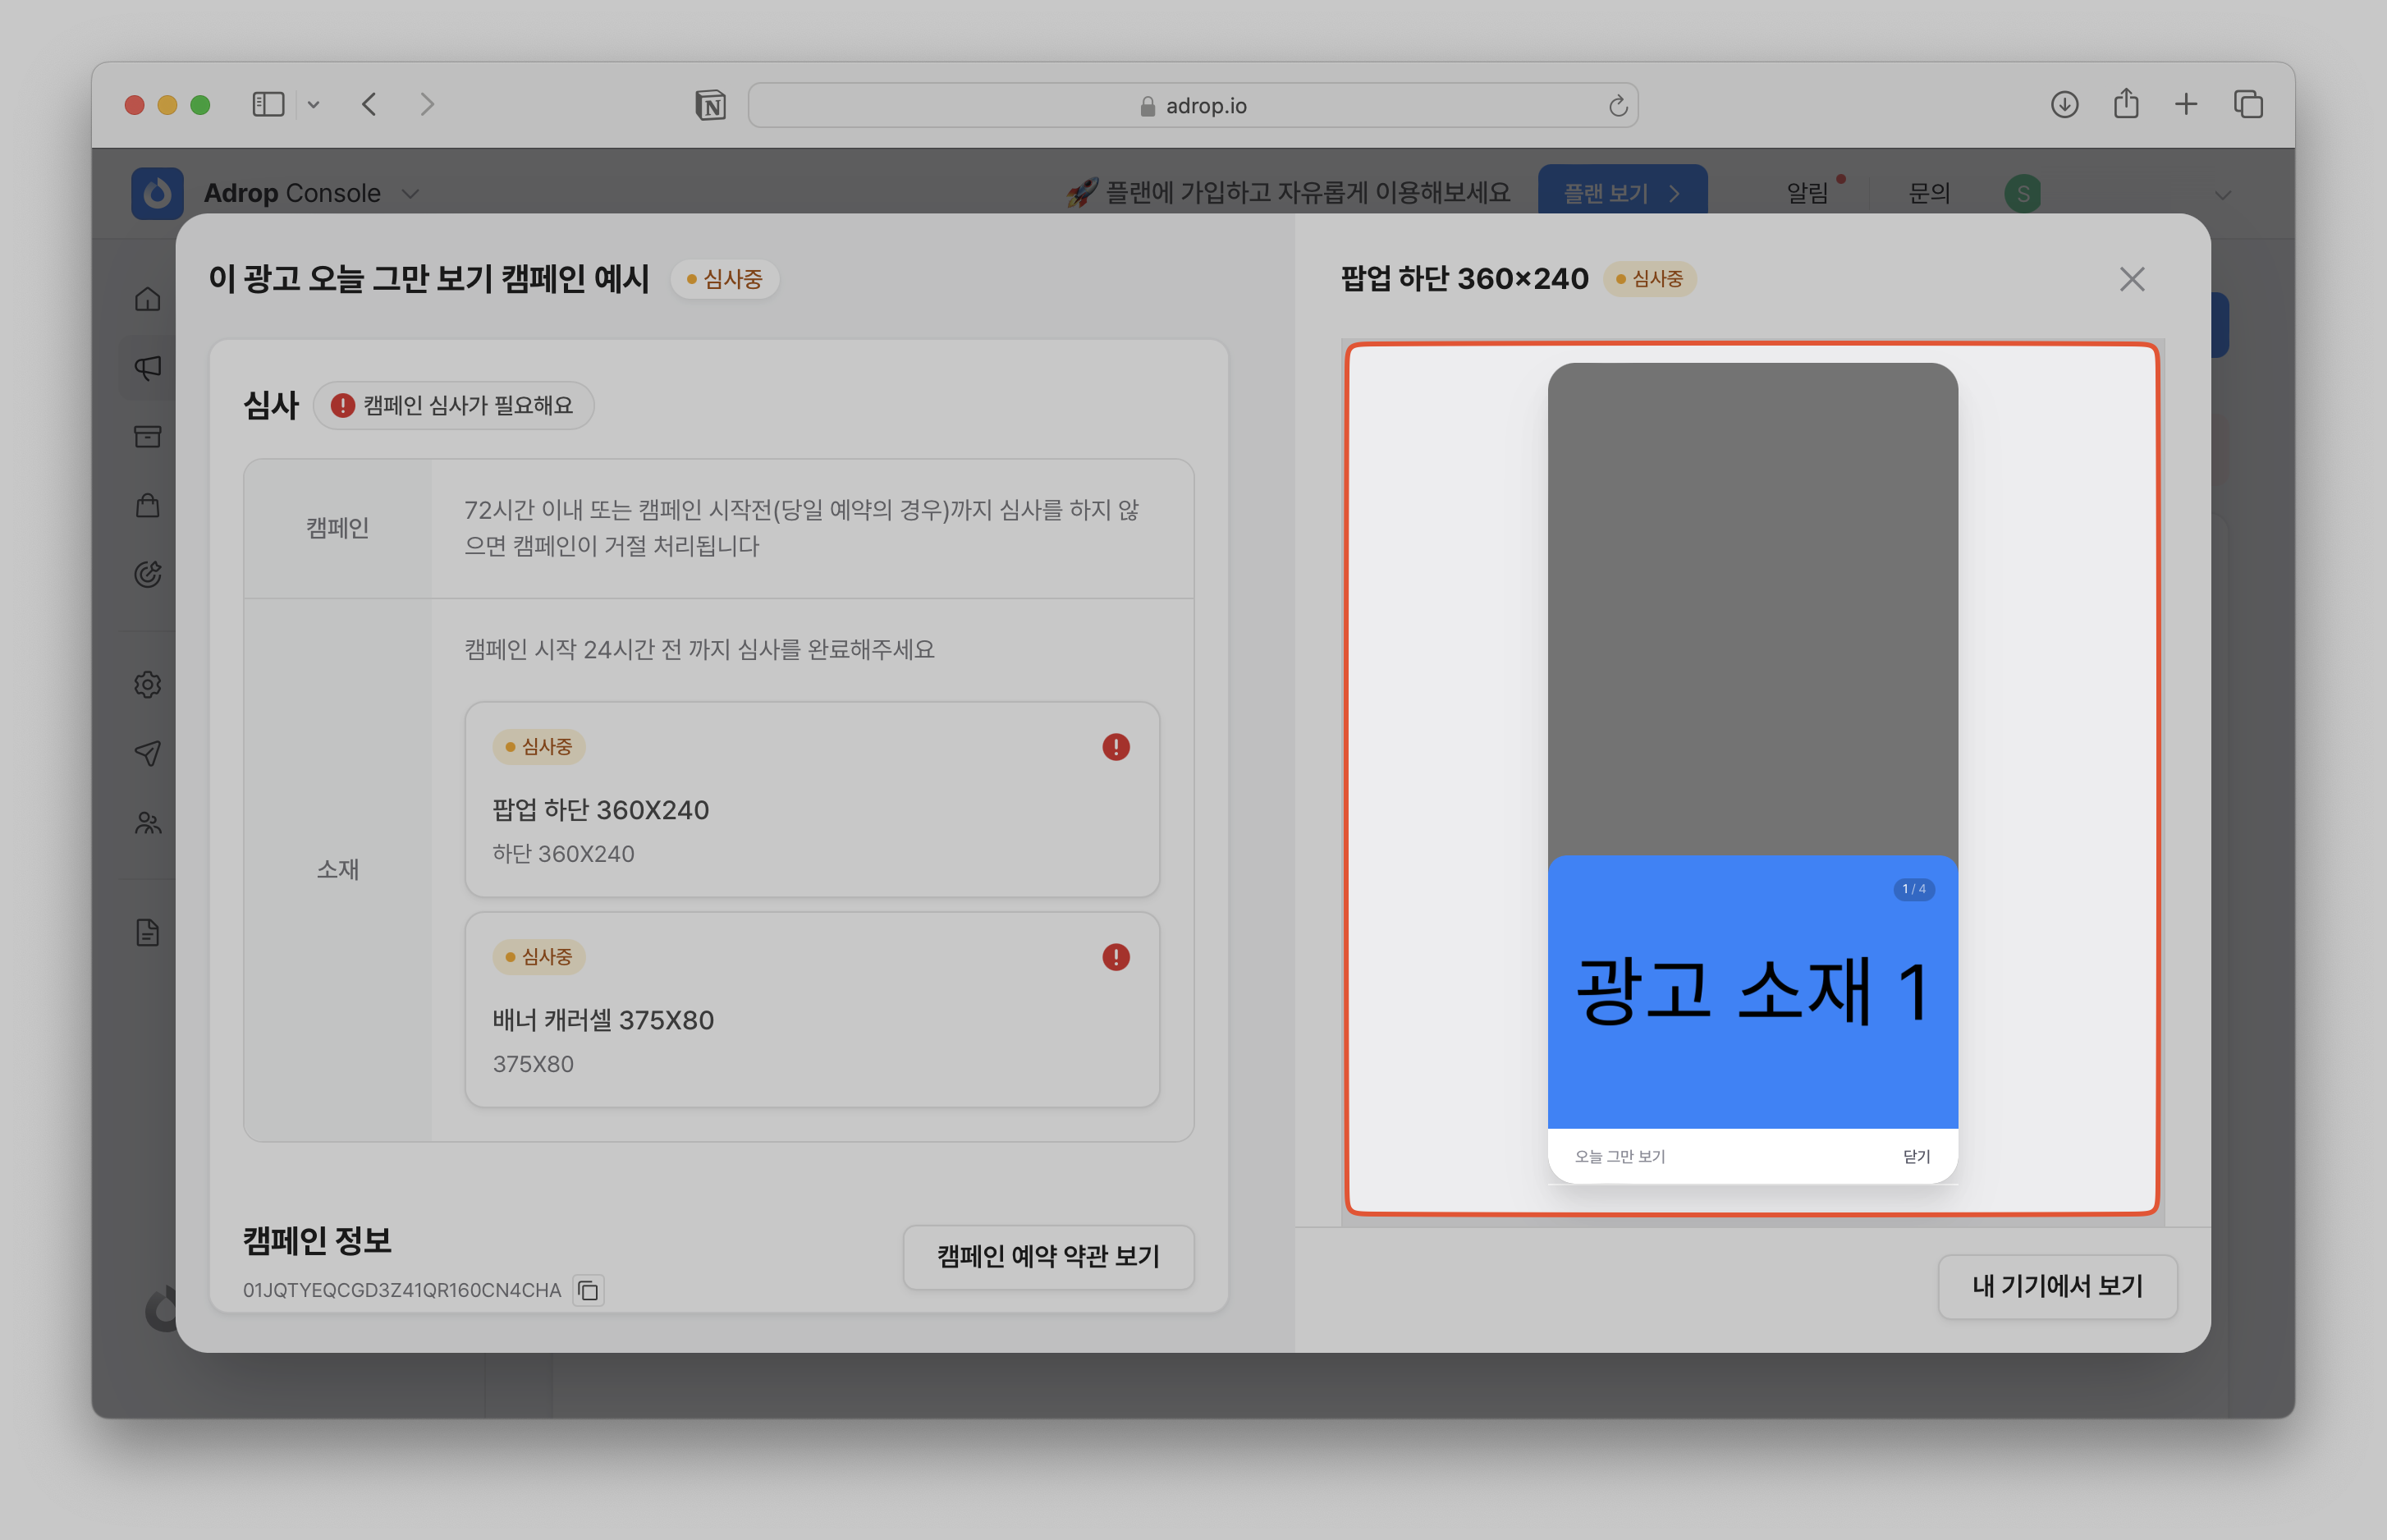
Task: Click 내 기기에서 보기 button
Action: pyautogui.click(x=2057, y=1287)
